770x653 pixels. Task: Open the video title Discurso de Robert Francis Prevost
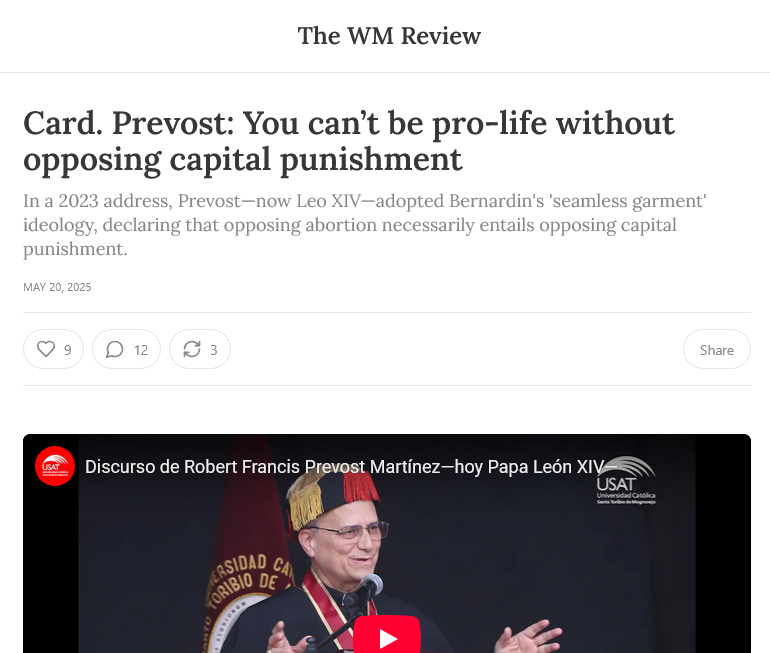[x=344, y=466]
